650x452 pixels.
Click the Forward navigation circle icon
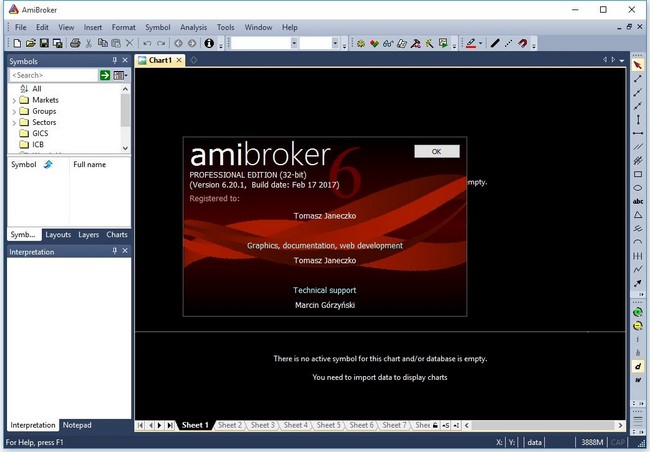[192, 43]
